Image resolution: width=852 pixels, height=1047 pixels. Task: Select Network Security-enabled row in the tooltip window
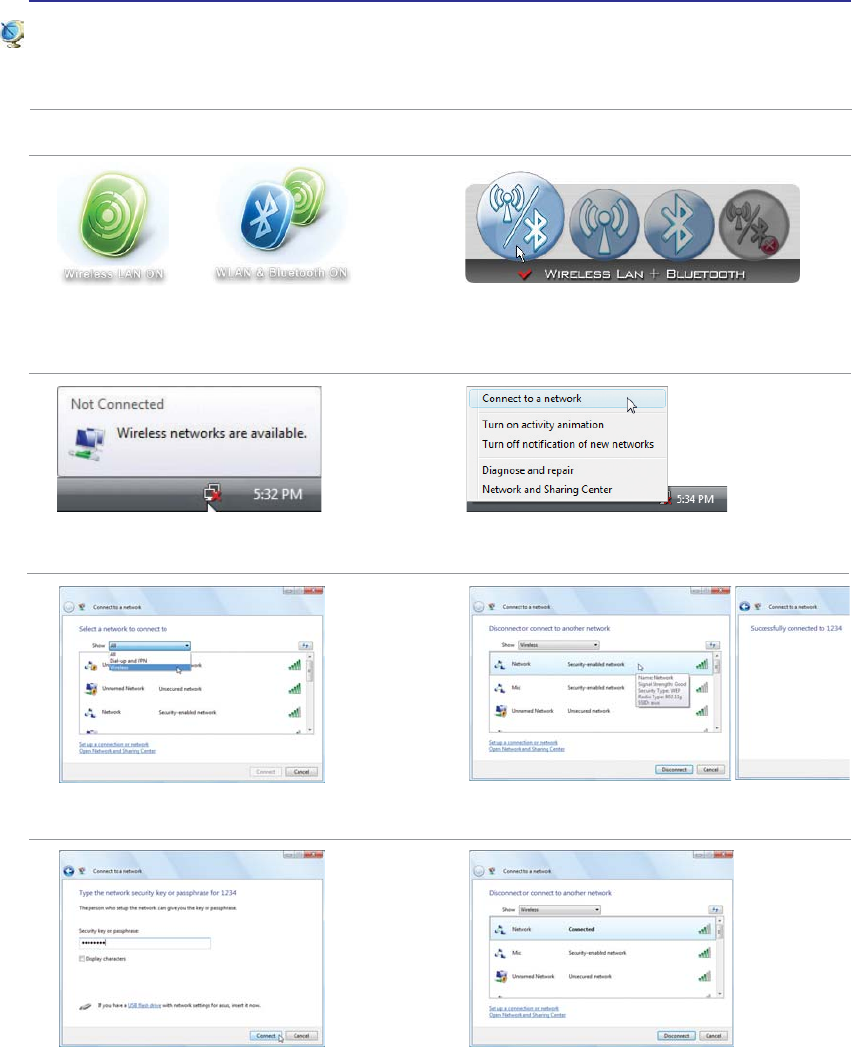point(601,664)
